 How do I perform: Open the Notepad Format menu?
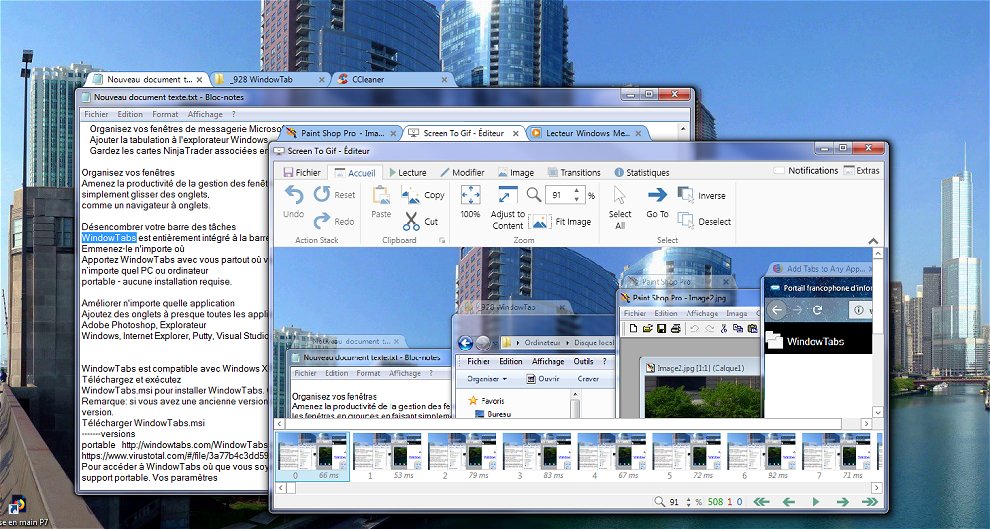[165, 114]
